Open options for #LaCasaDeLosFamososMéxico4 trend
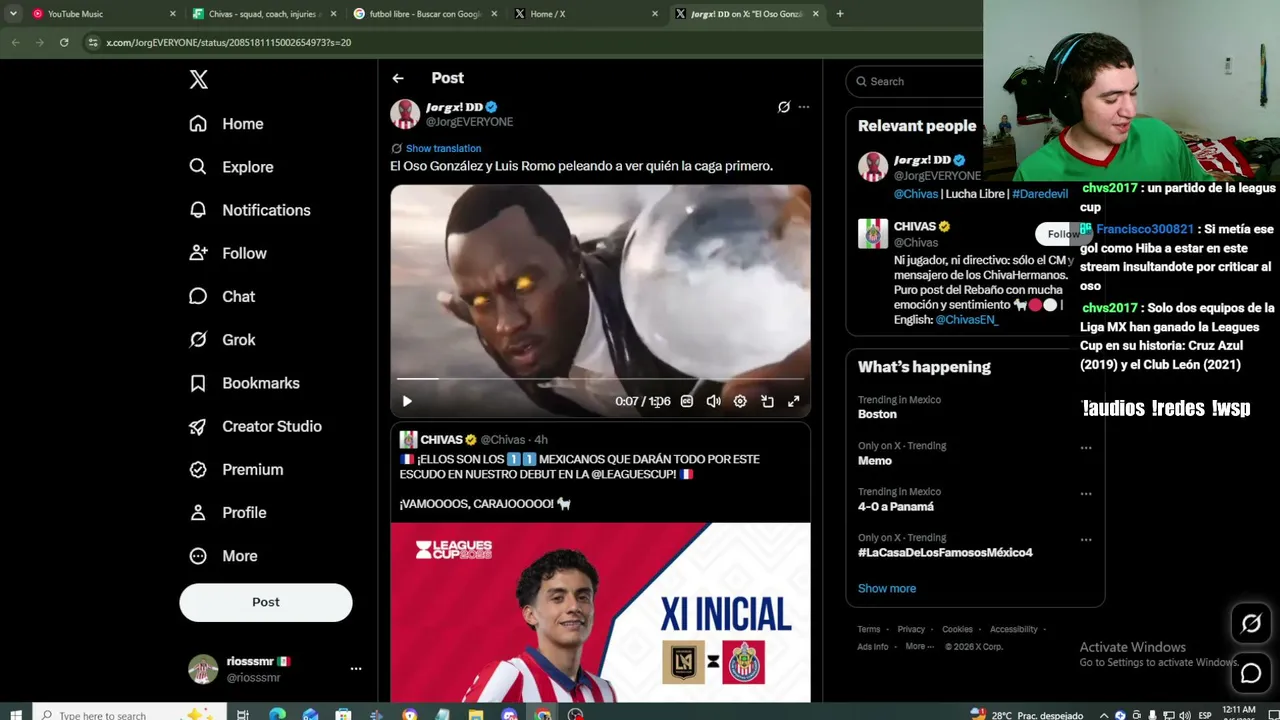The height and width of the screenshot is (720, 1280). pos(1086,540)
